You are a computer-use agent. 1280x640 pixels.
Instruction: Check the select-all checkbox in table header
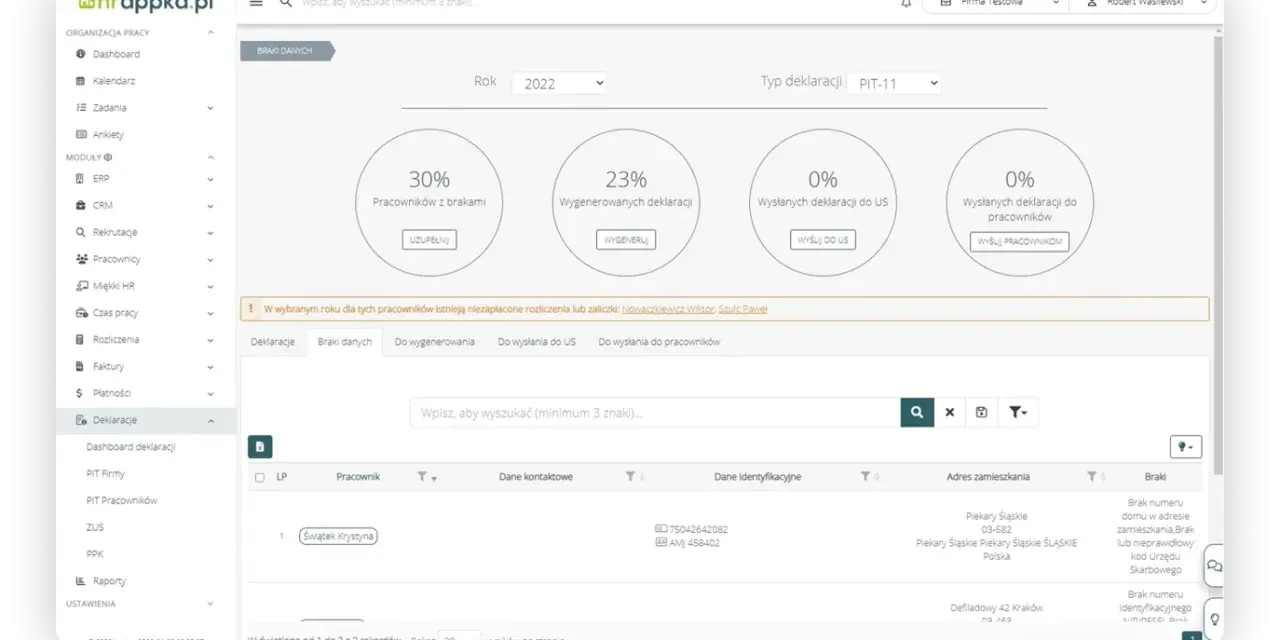tap(260, 478)
